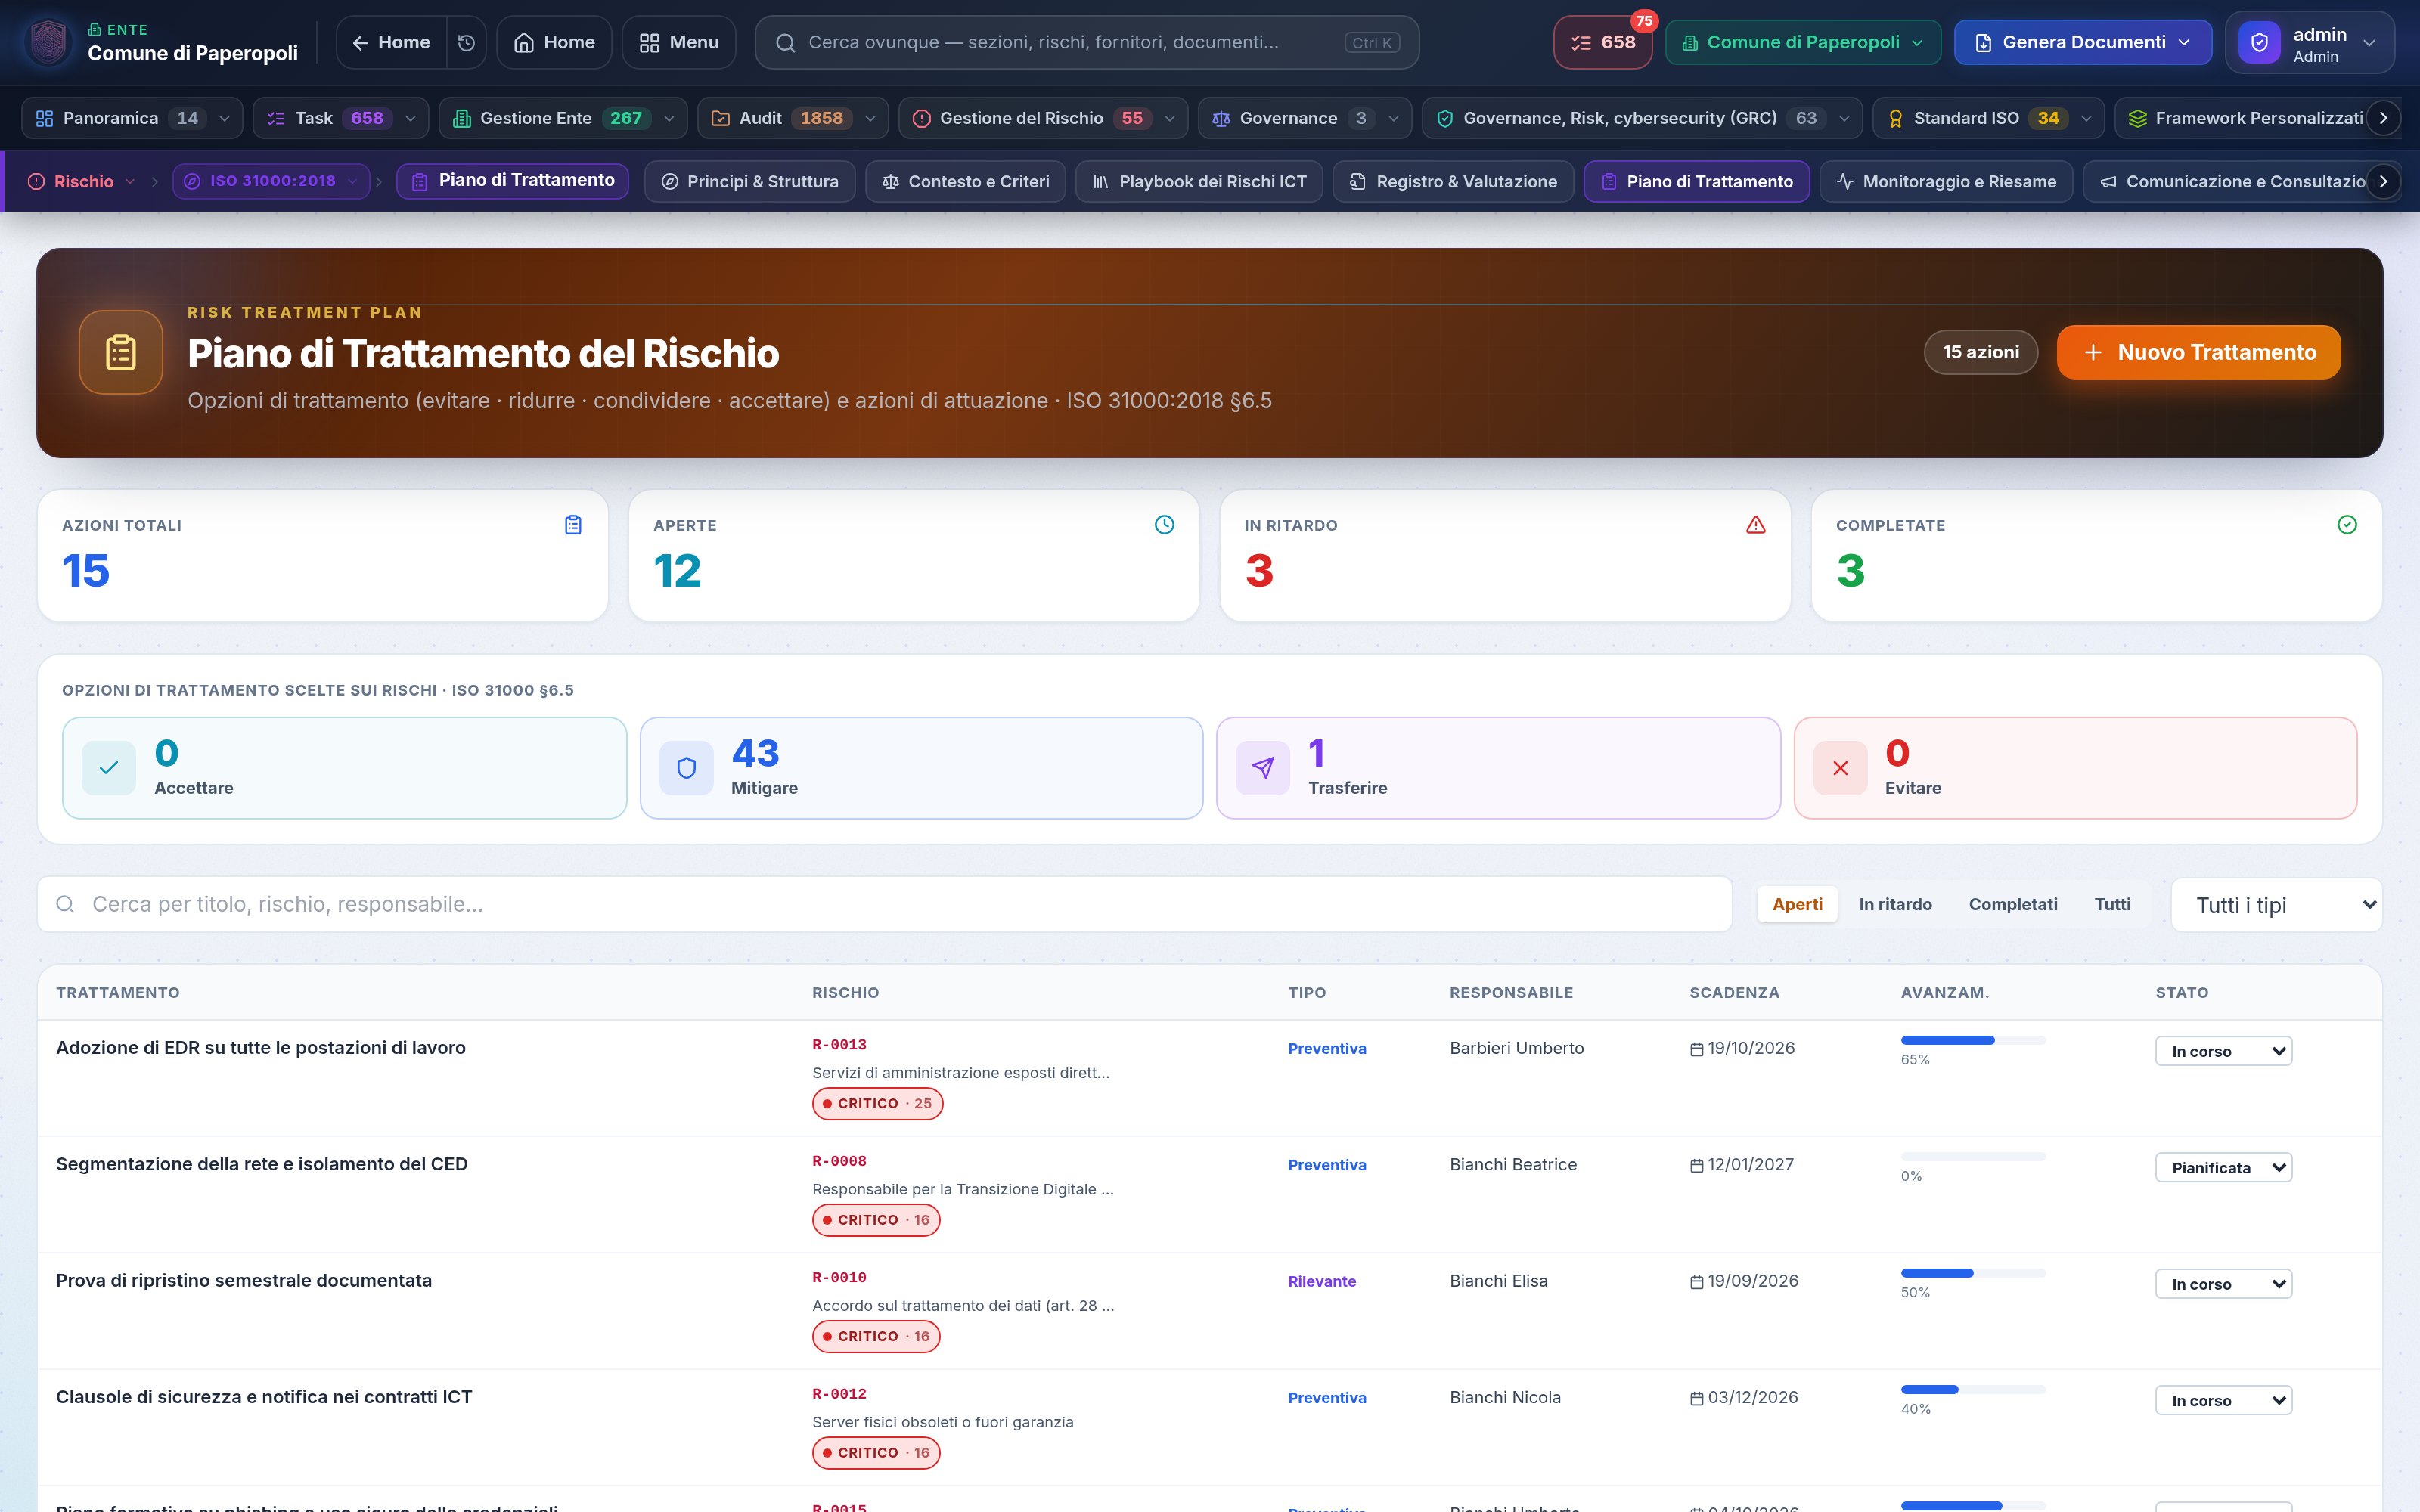
Task: Open the ISO 31000:2018 breadcrumb
Action: (x=271, y=181)
